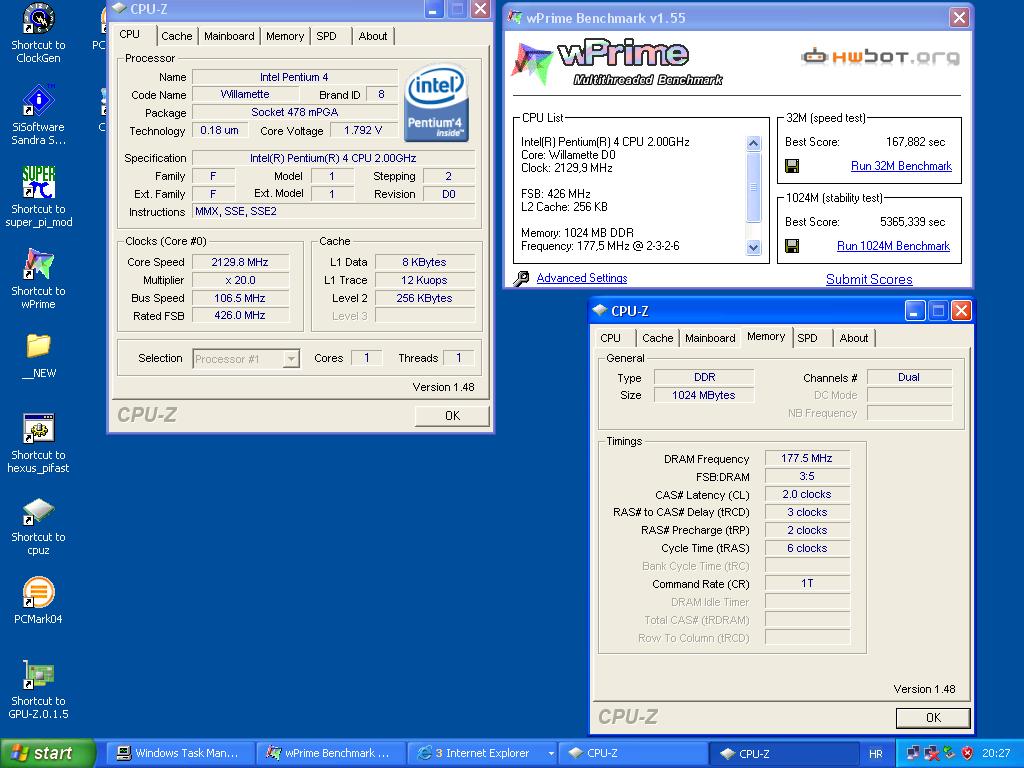Open Mainboard tab in left CPU-Z window
1024x768 pixels.
coord(229,36)
